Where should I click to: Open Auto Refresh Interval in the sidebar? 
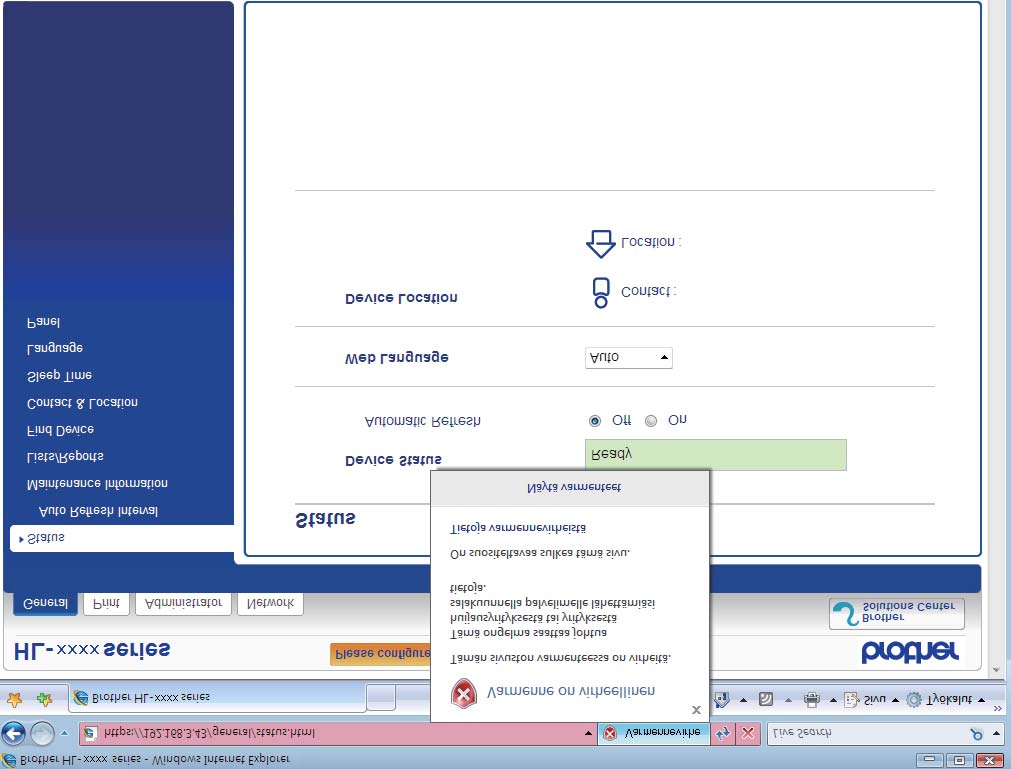[98, 511]
